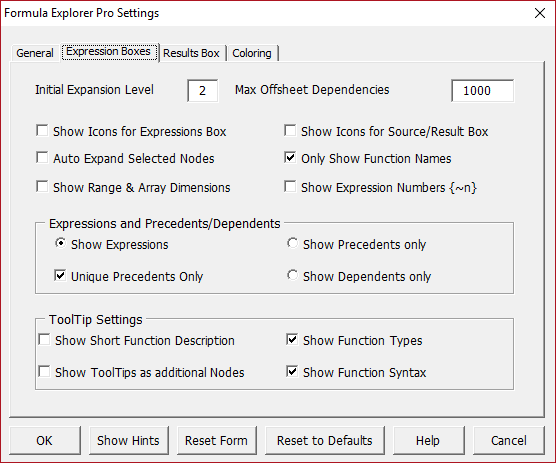Open Help for the settings dialog
The image size is (556, 463).
point(428,441)
